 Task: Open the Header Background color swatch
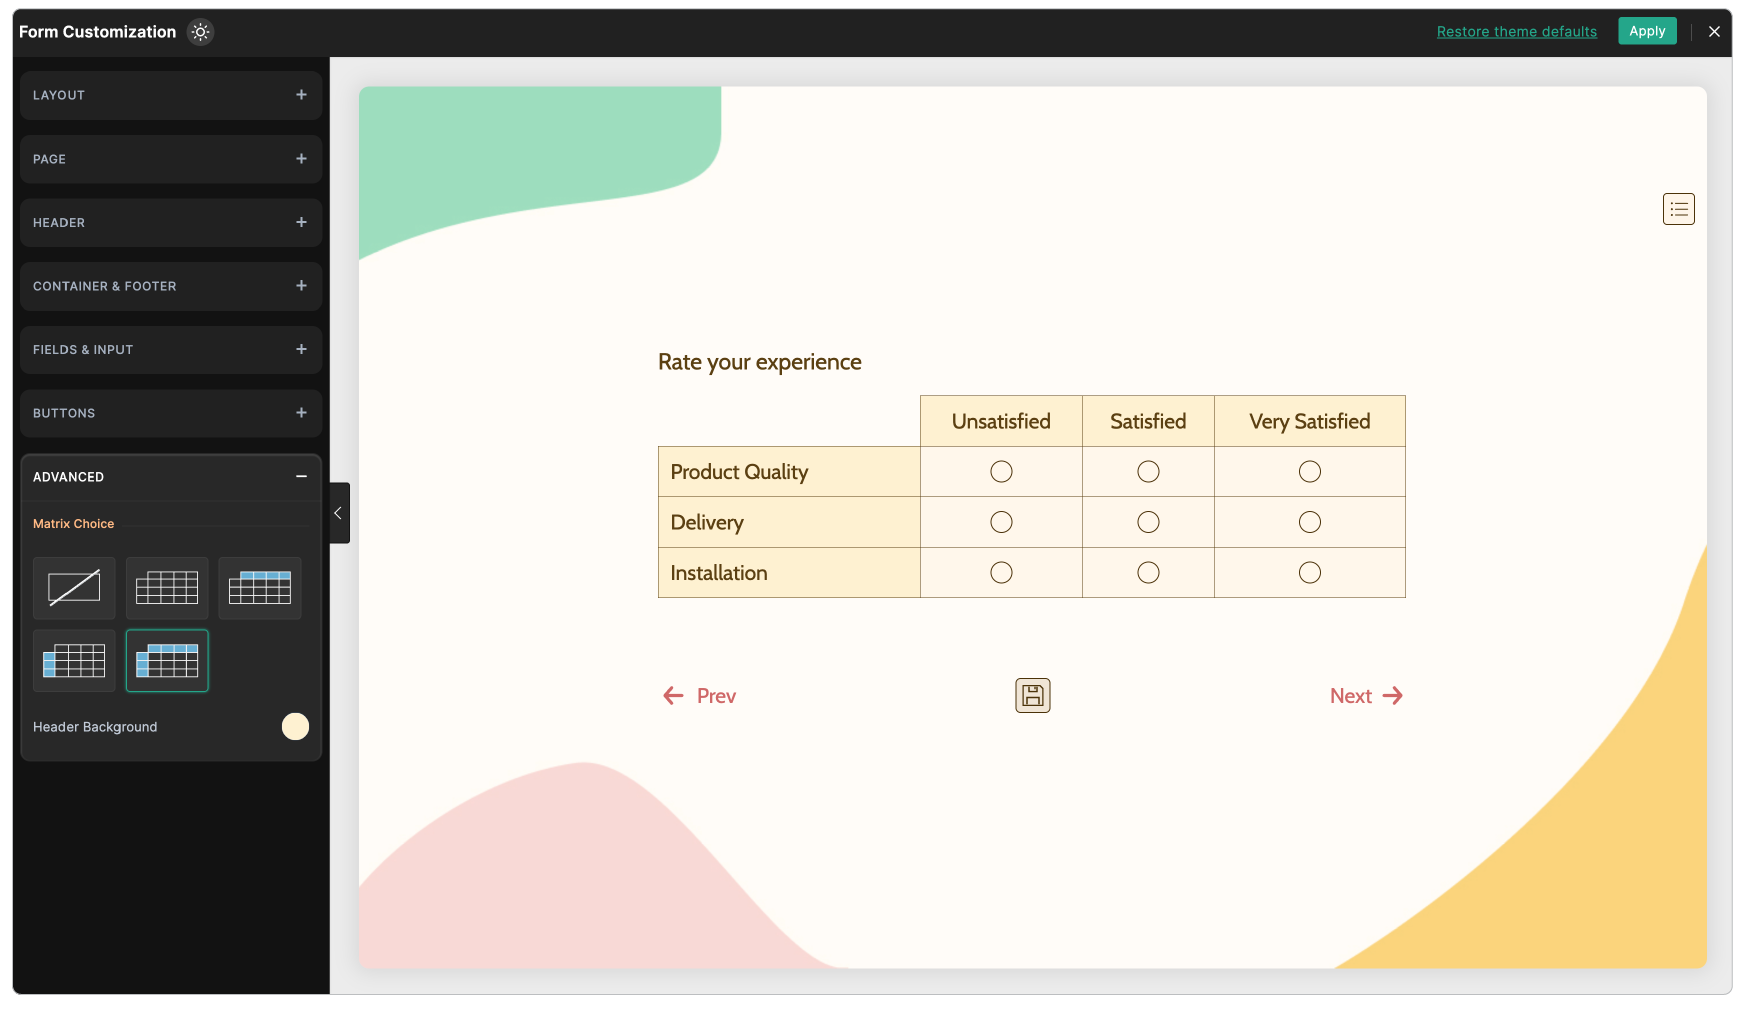click(295, 727)
